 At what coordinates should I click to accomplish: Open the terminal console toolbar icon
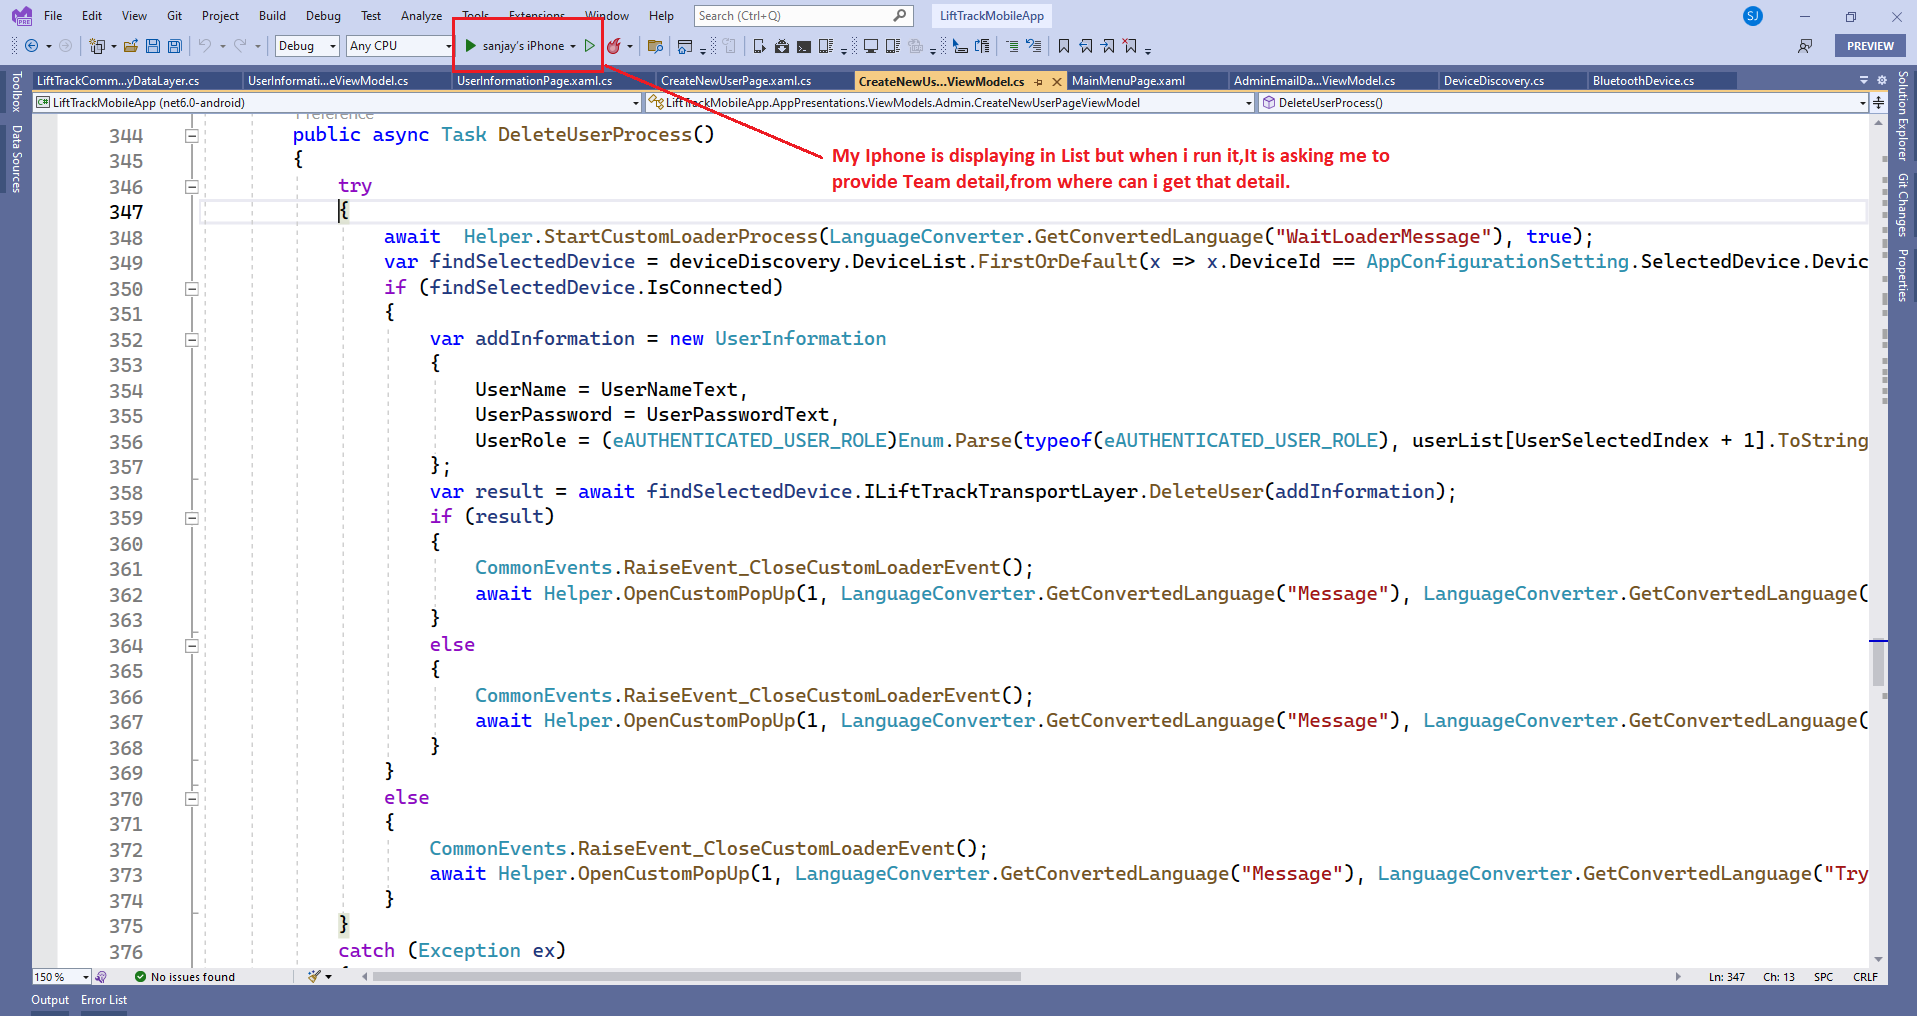[x=804, y=46]
